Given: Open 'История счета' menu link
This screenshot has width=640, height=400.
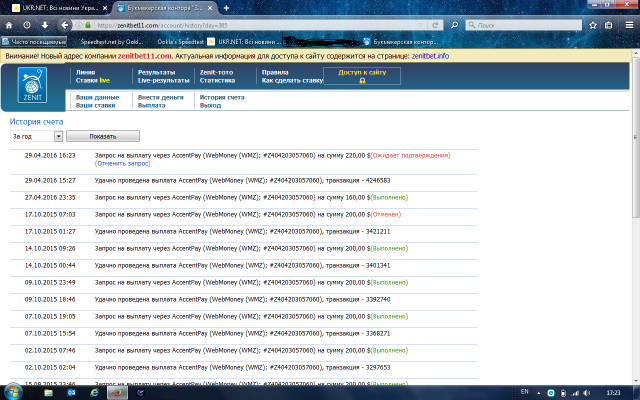Looking at the screenshot, I should 222,98.
